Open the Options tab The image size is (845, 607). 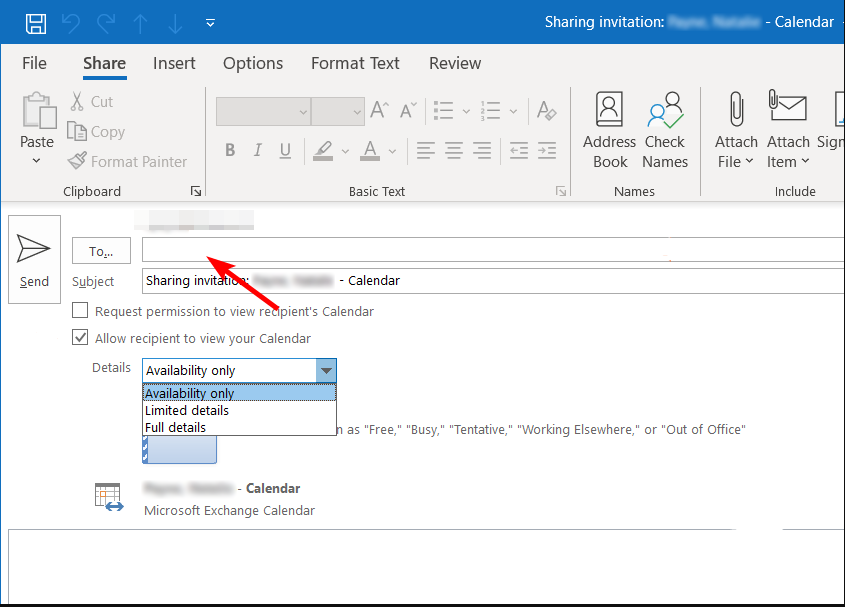click(x=253, y=63)
